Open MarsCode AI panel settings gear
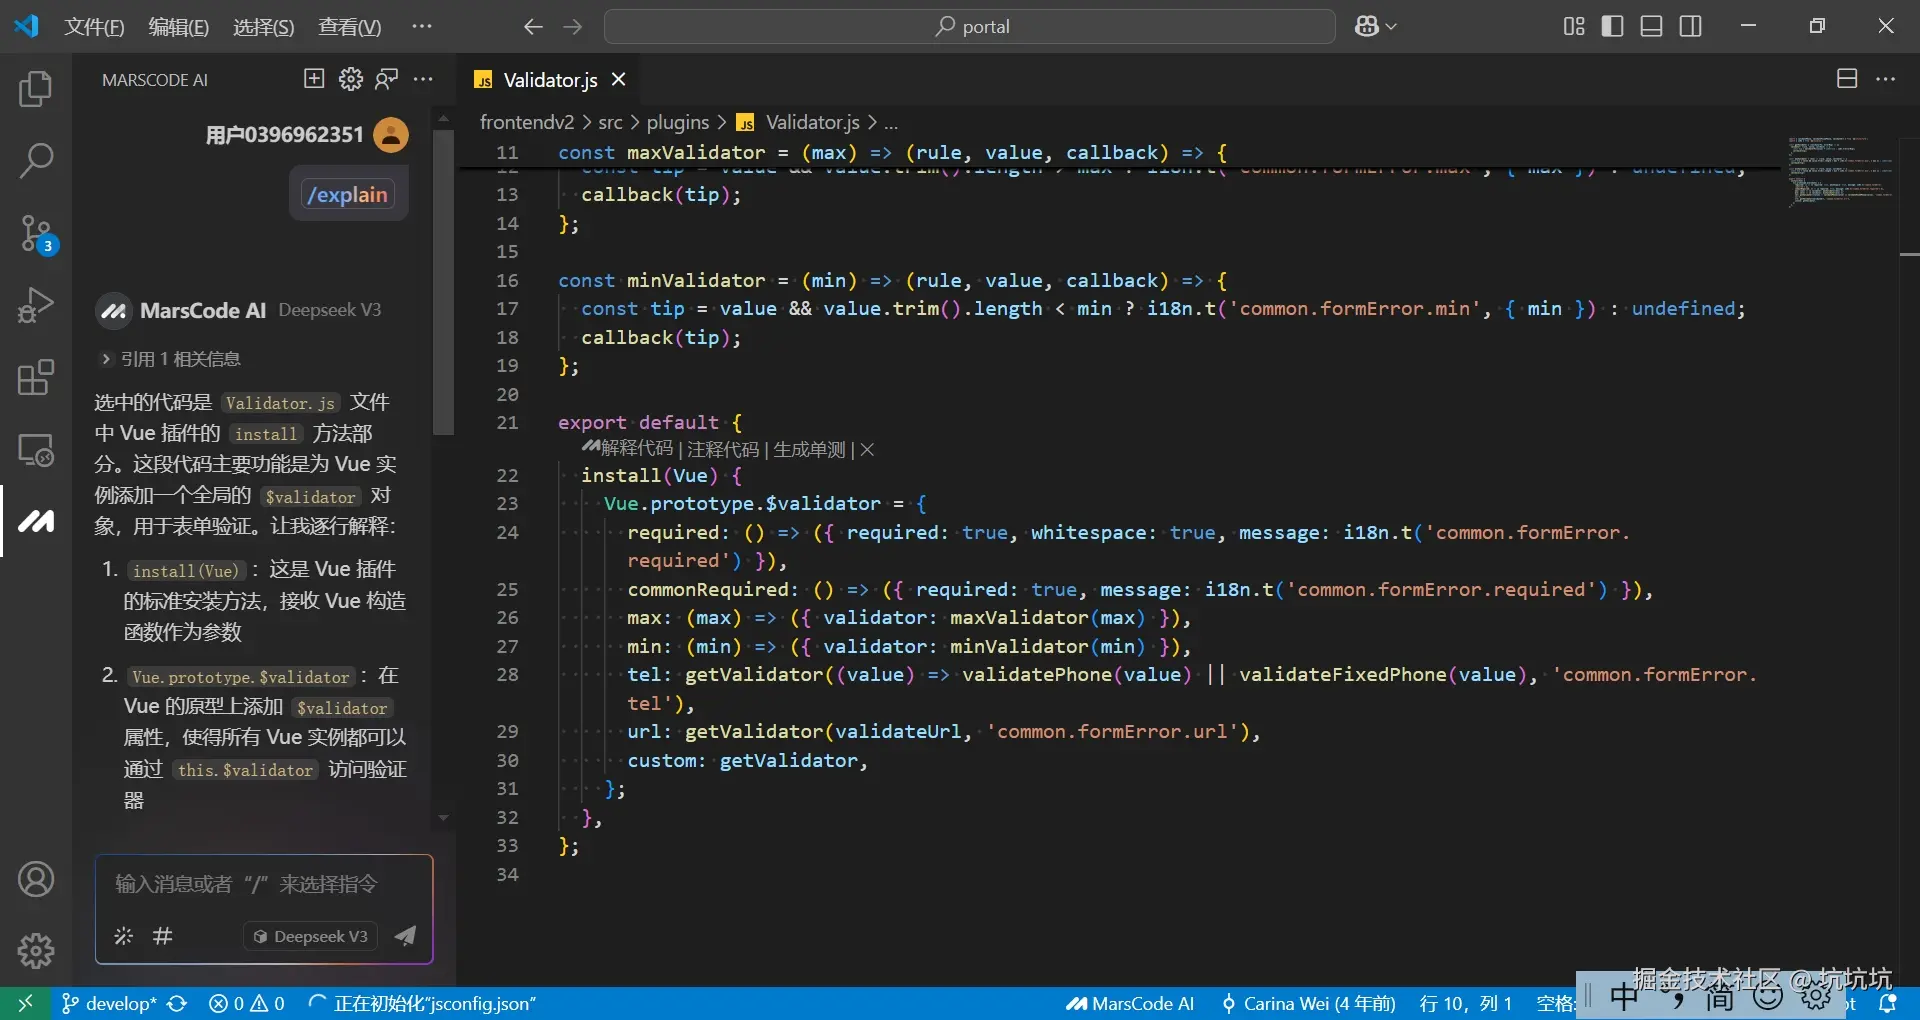 pos(350,79)
